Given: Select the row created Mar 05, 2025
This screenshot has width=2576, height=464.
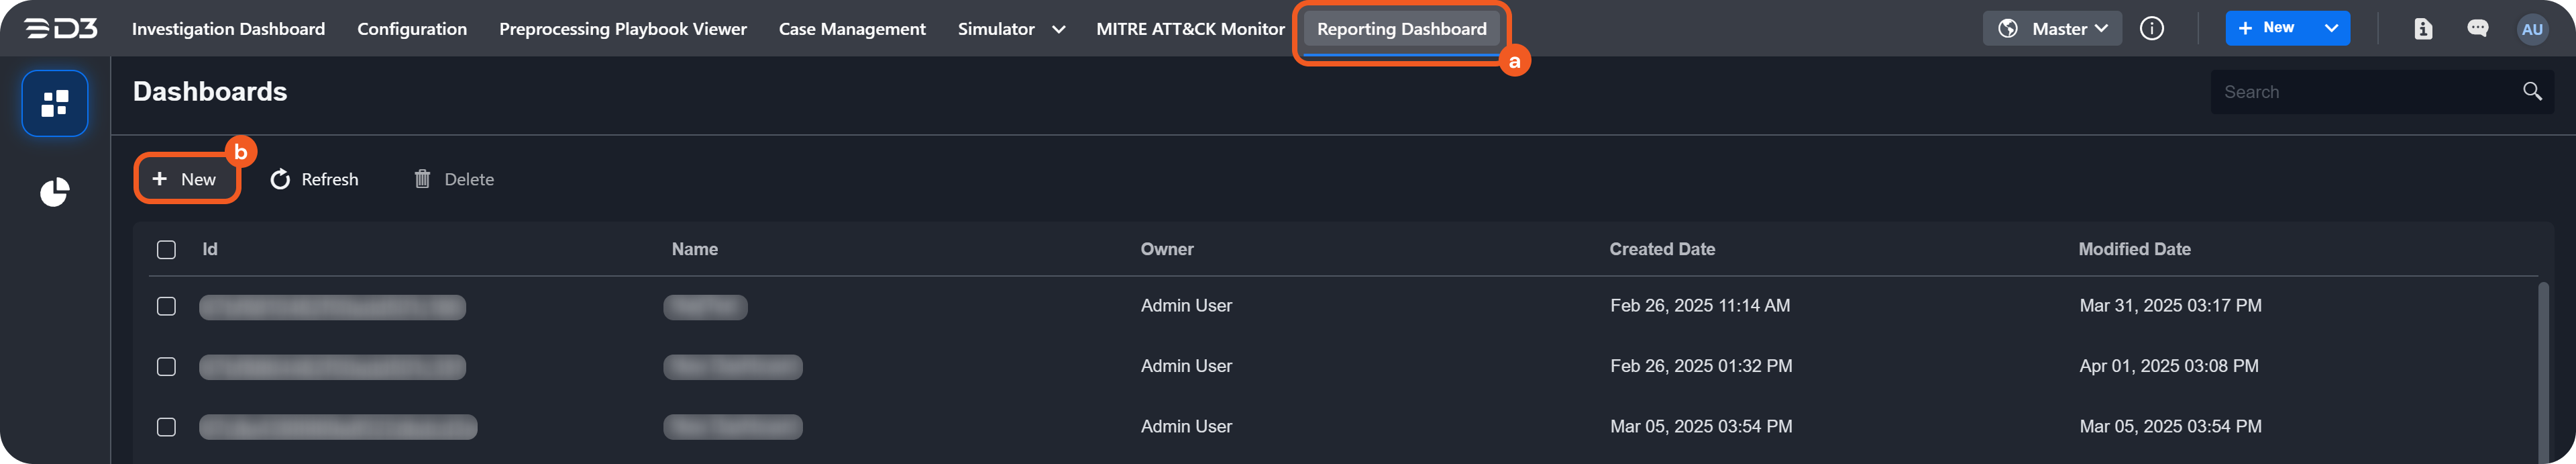Looking at the screenshot, I should click(167, 427).
